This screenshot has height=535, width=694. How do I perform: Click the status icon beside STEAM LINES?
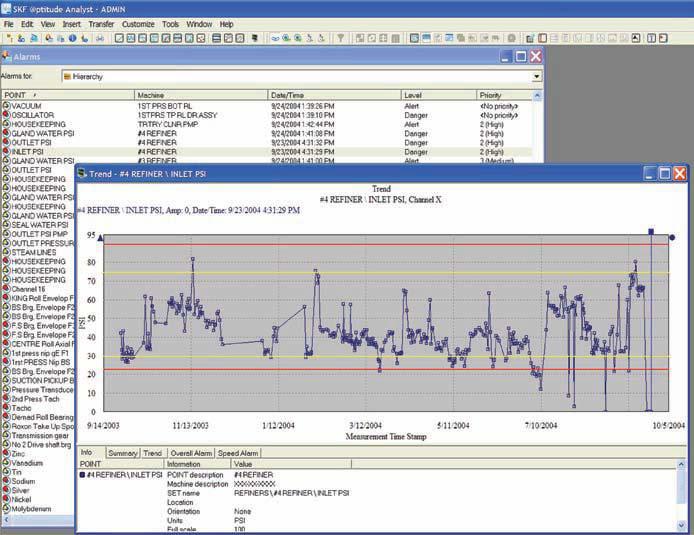(6, 252)
